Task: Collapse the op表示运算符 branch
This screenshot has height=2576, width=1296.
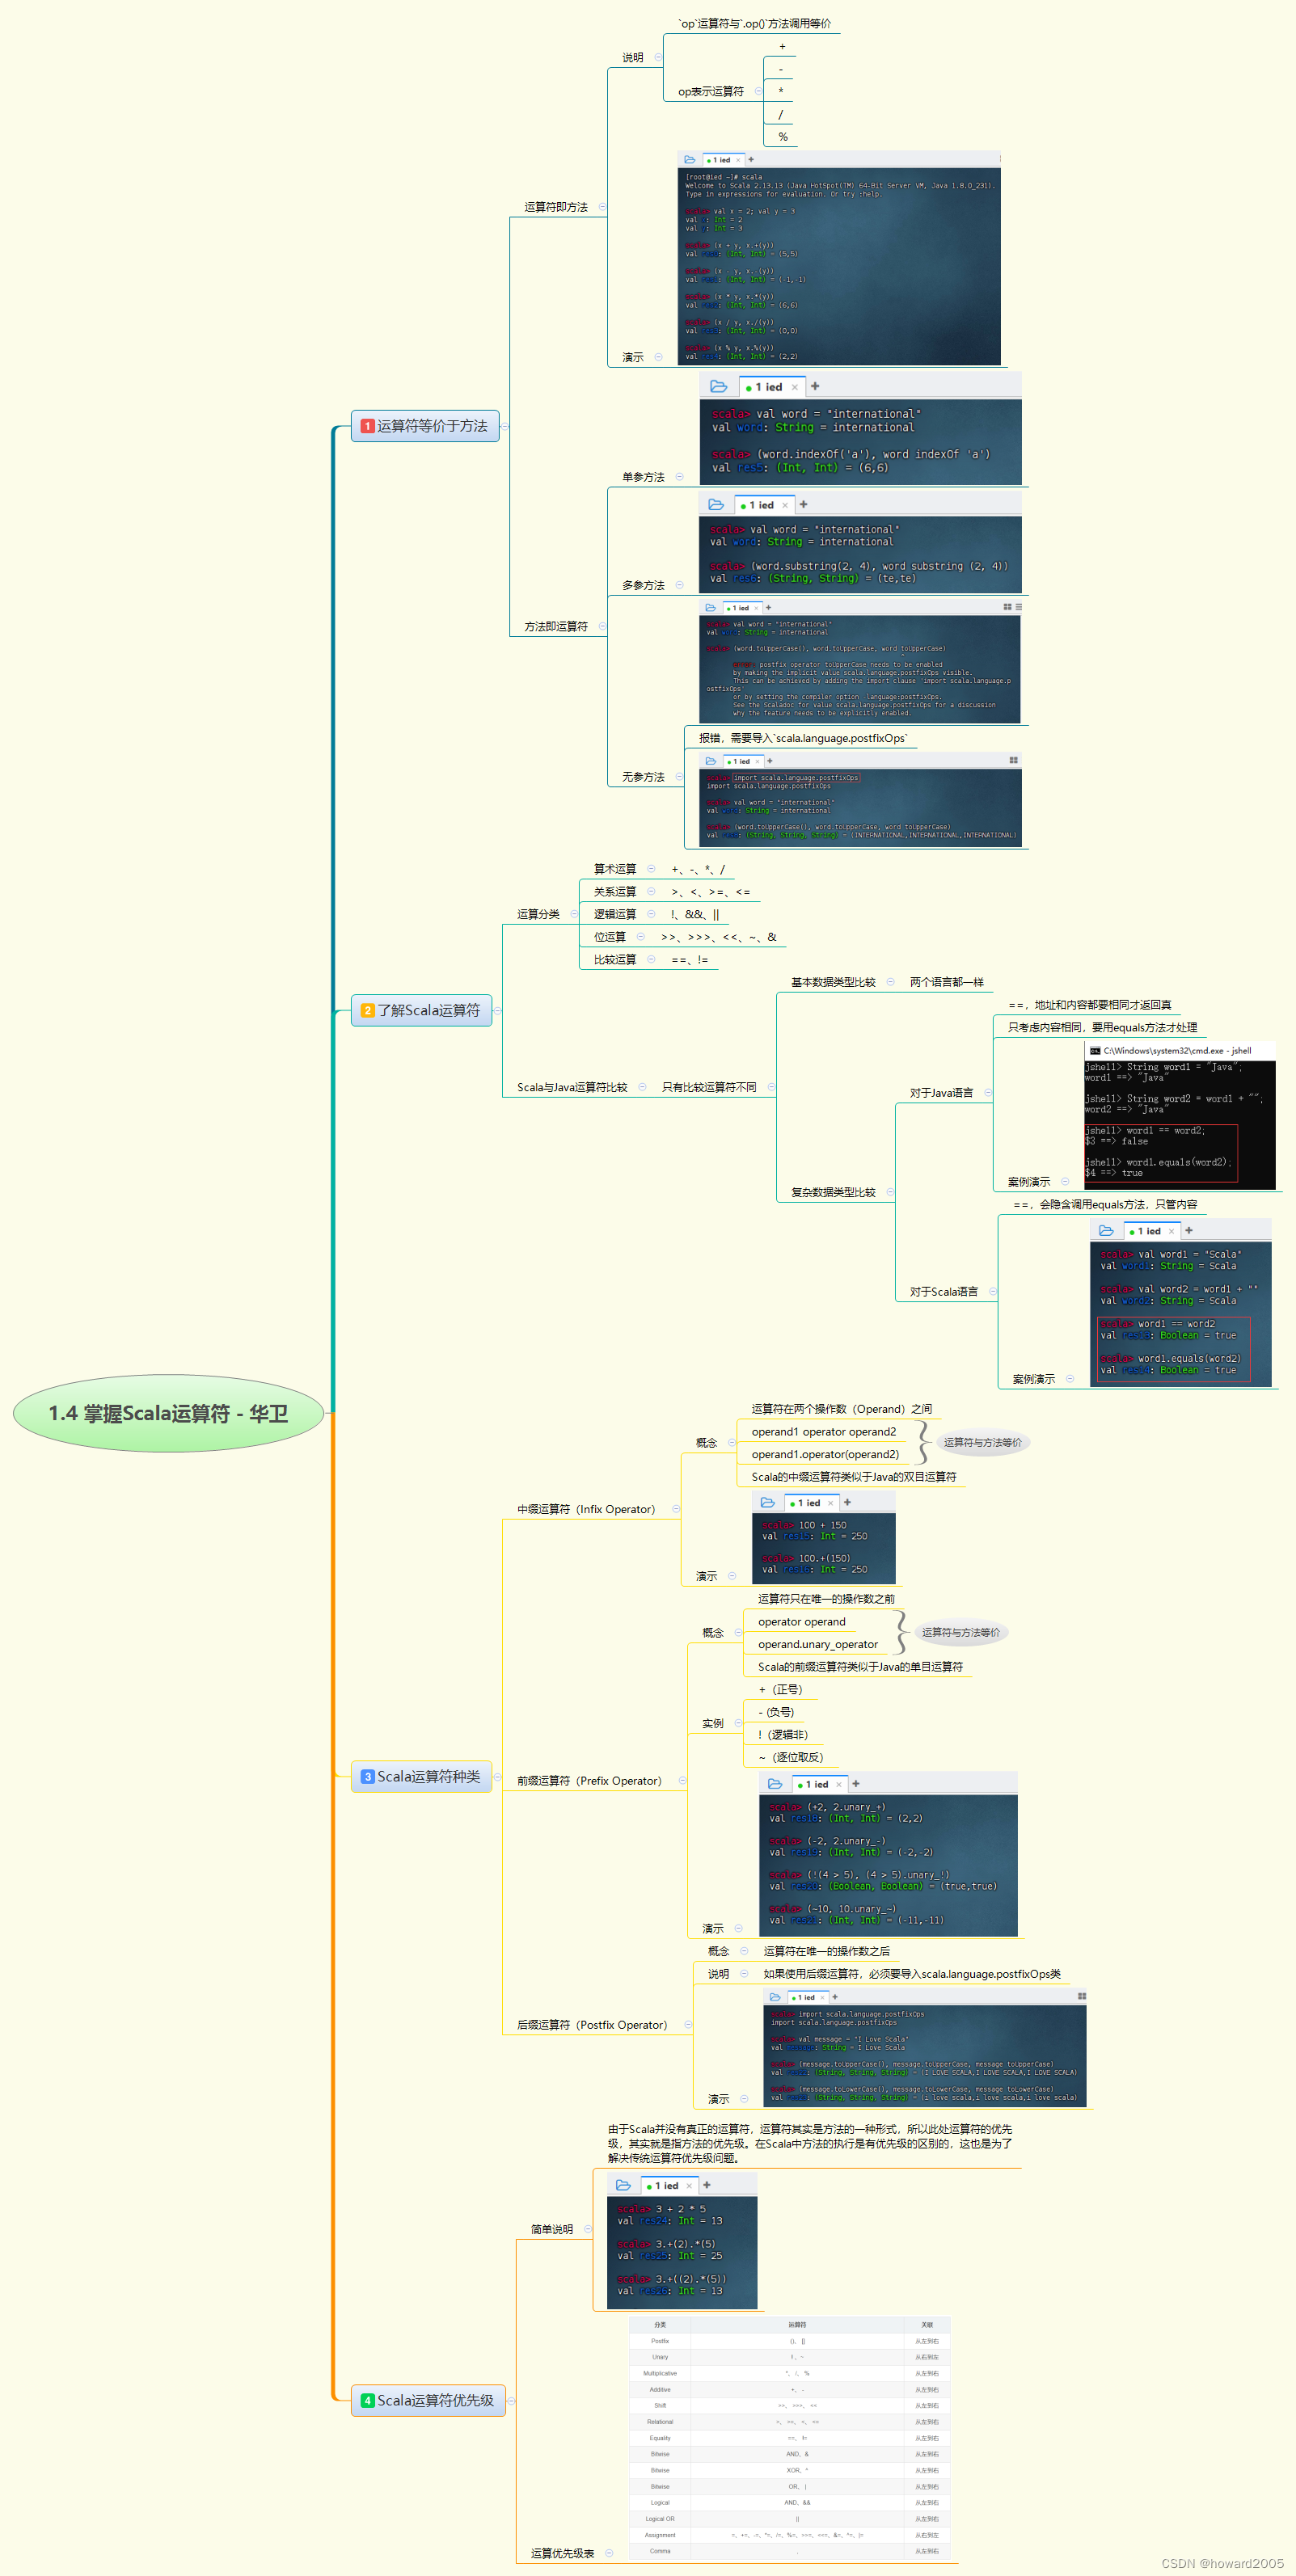Action: pyautogui.click(x=758, y=91)
